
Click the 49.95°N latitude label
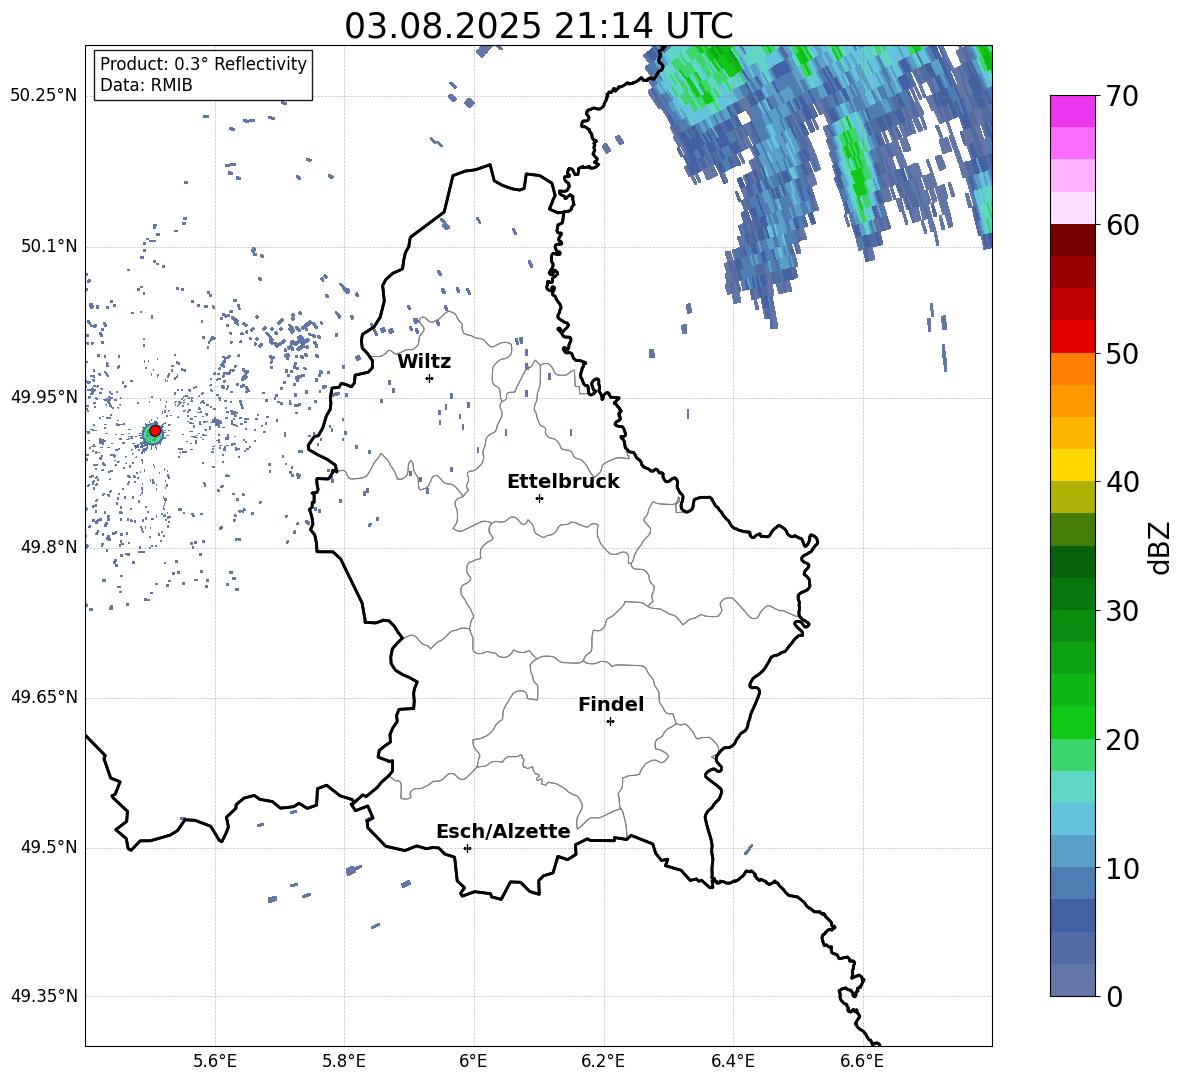coord(44,396)
